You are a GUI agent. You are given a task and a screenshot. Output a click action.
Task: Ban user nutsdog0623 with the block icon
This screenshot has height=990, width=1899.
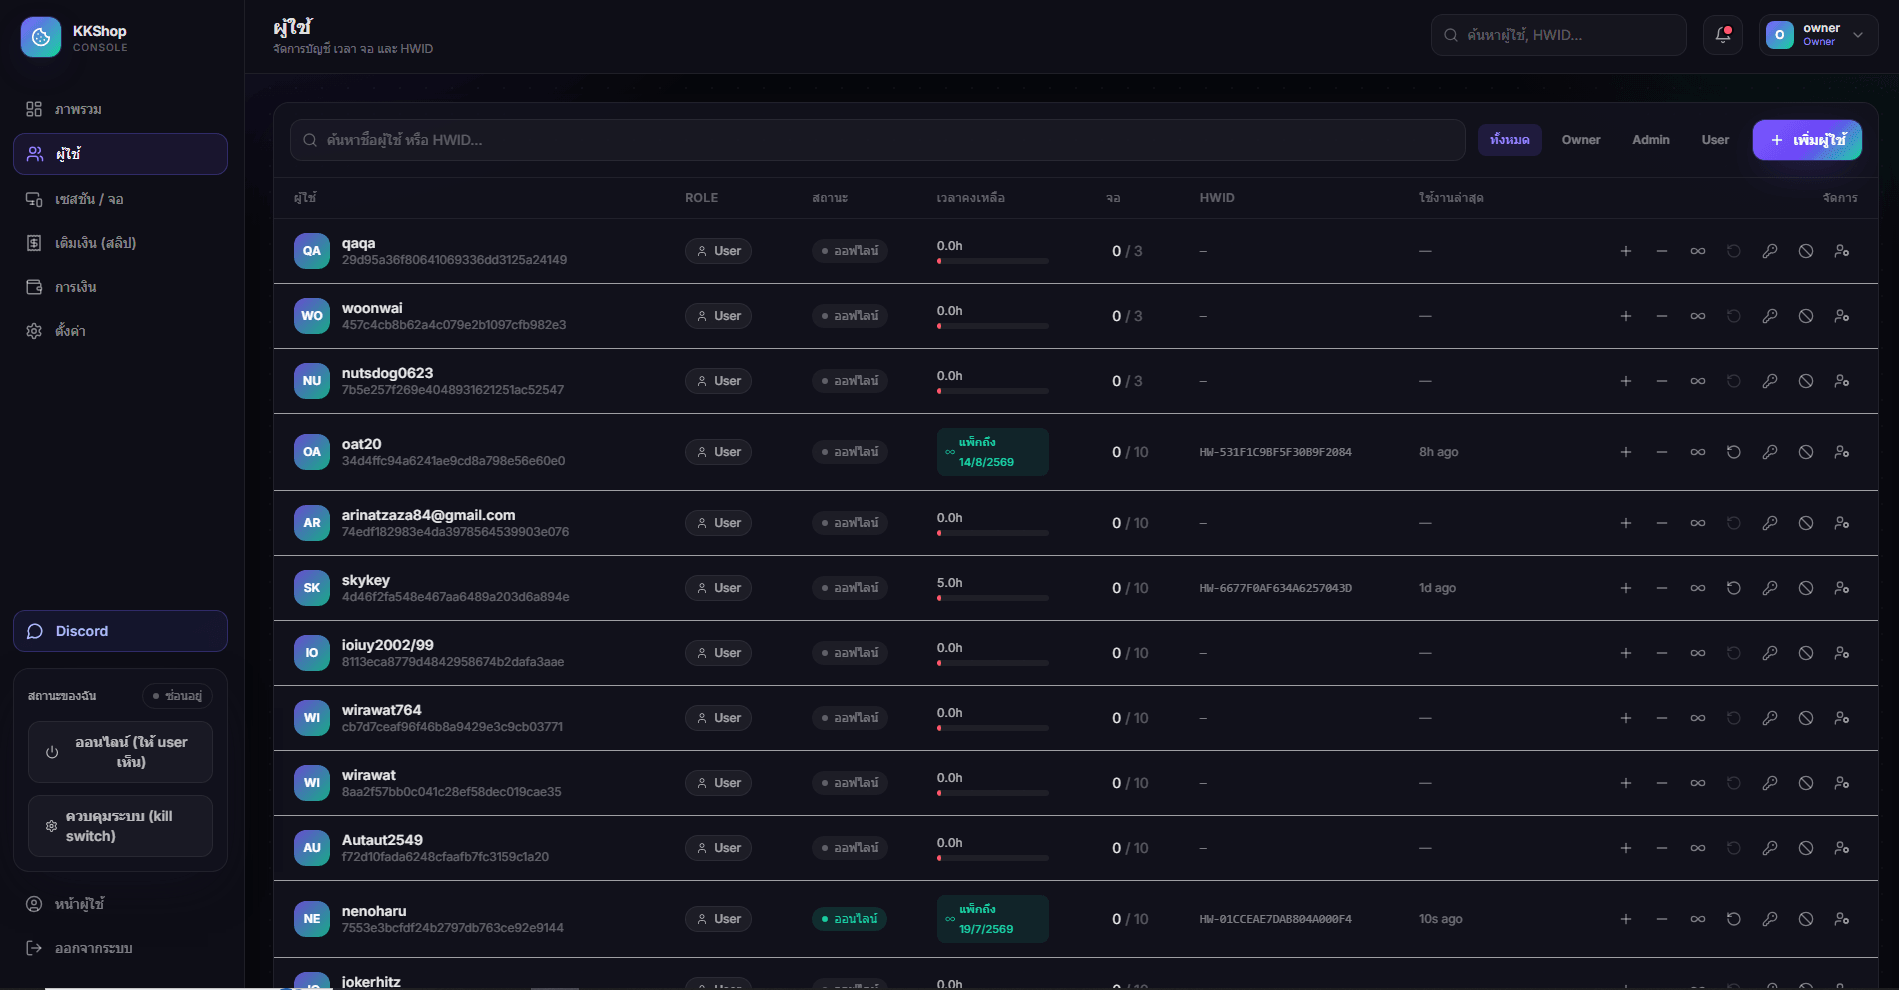pyautogui.click(x=1806, y=381)
